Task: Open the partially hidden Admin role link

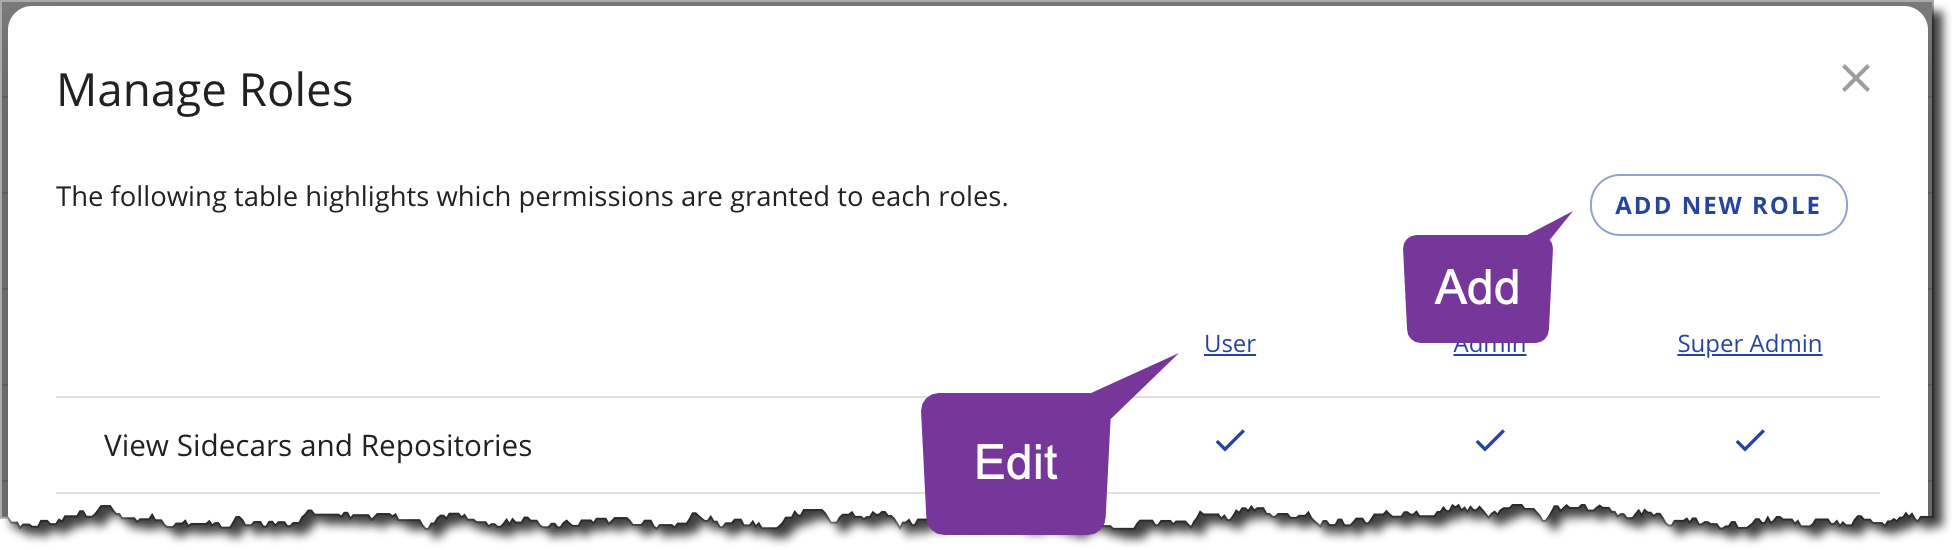Action: [1489, 348]
